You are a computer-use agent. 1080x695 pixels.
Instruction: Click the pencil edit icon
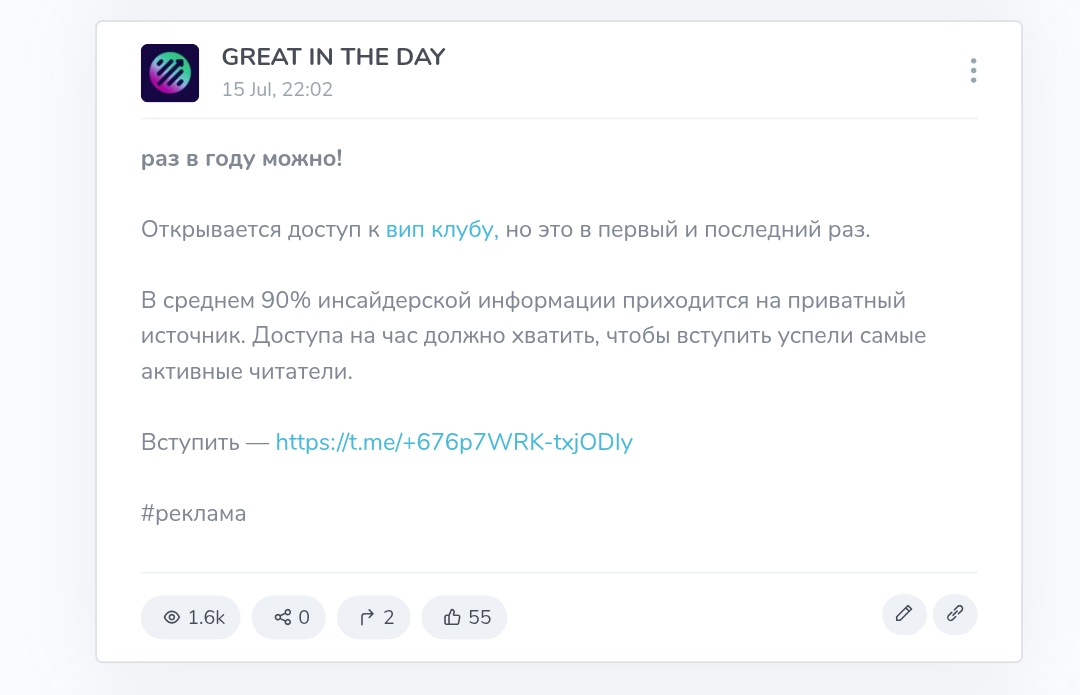click(x=904, y=614)
